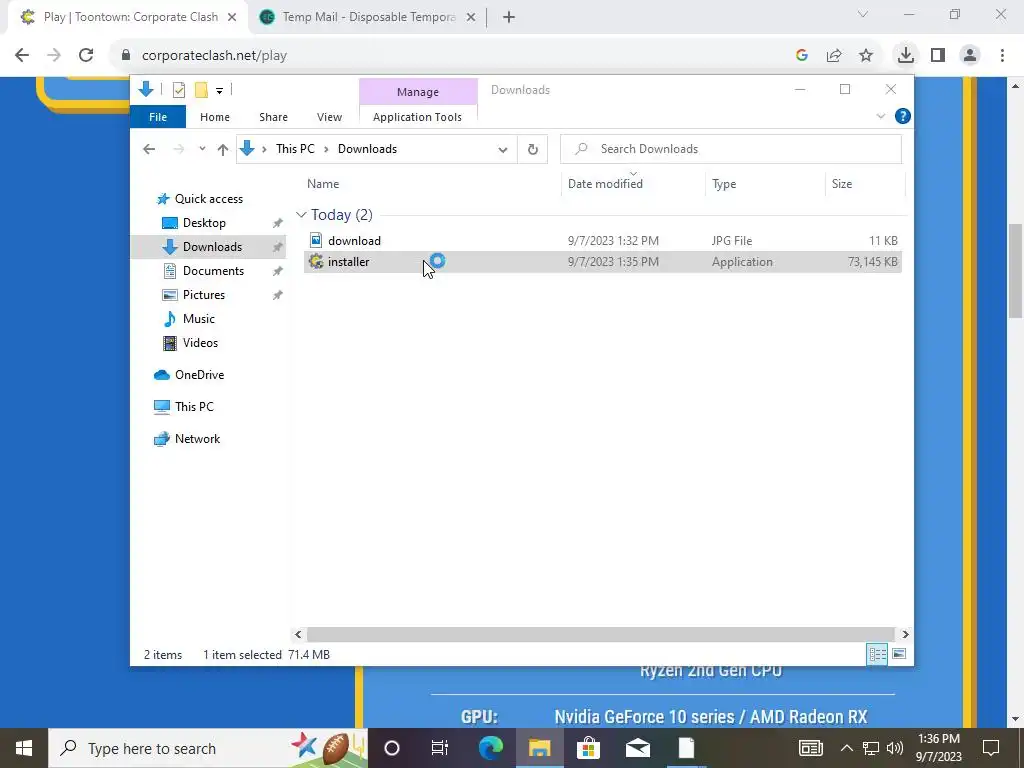
Task: Open OneDrive in the sidebar
Action: point(199,375)
